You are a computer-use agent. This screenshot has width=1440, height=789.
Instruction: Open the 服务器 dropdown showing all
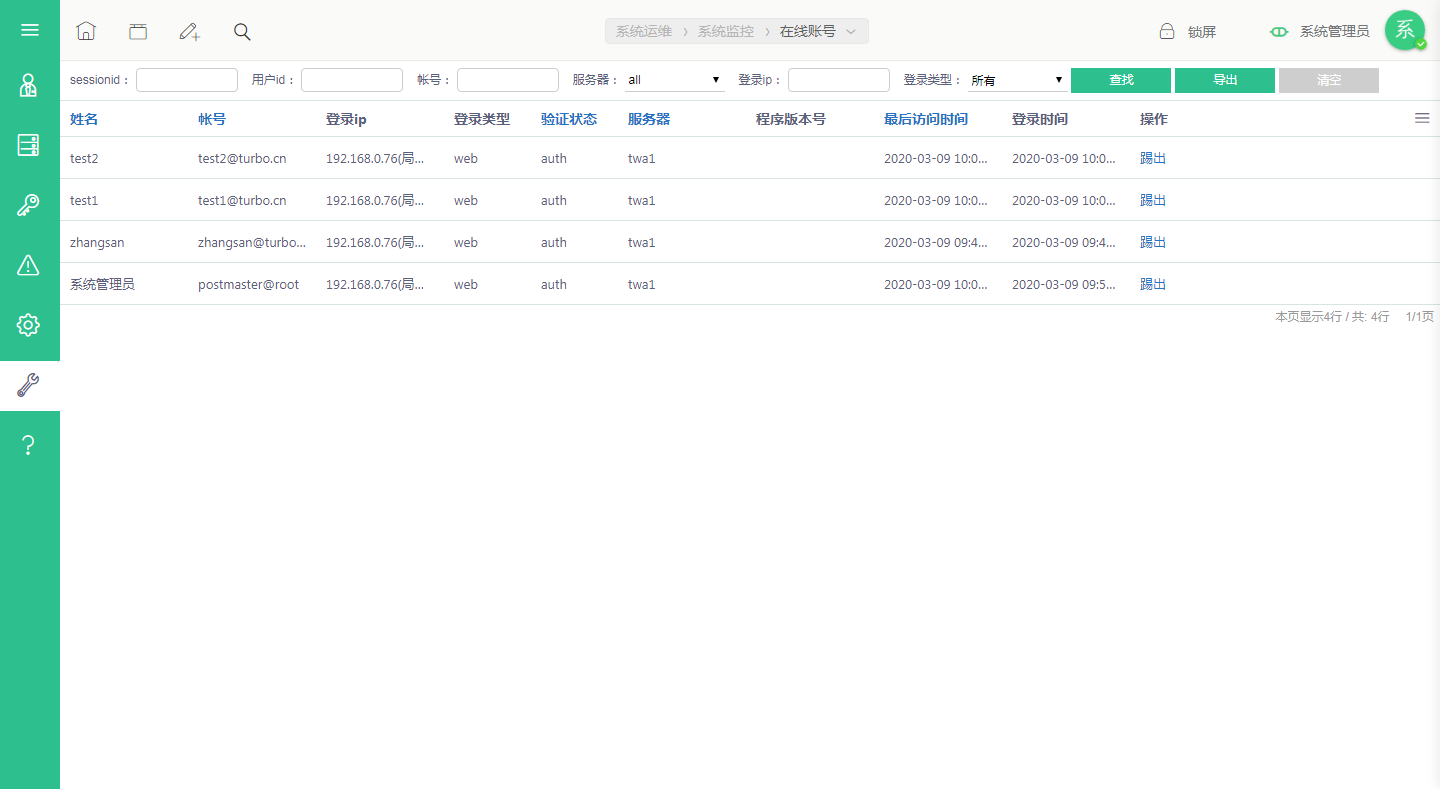coord(675,80)
